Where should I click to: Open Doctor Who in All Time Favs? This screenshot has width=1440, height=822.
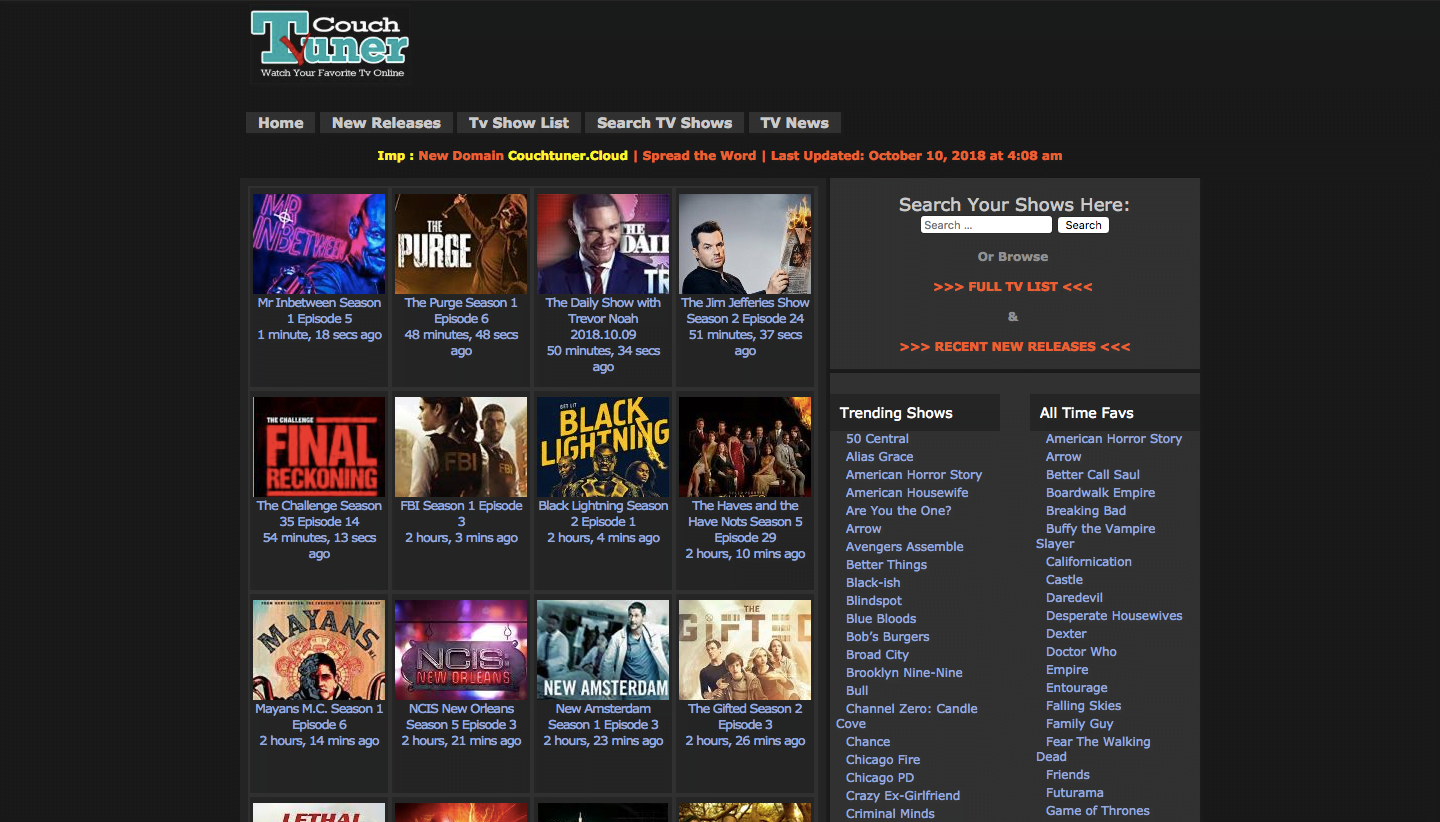click(1081, 652)
